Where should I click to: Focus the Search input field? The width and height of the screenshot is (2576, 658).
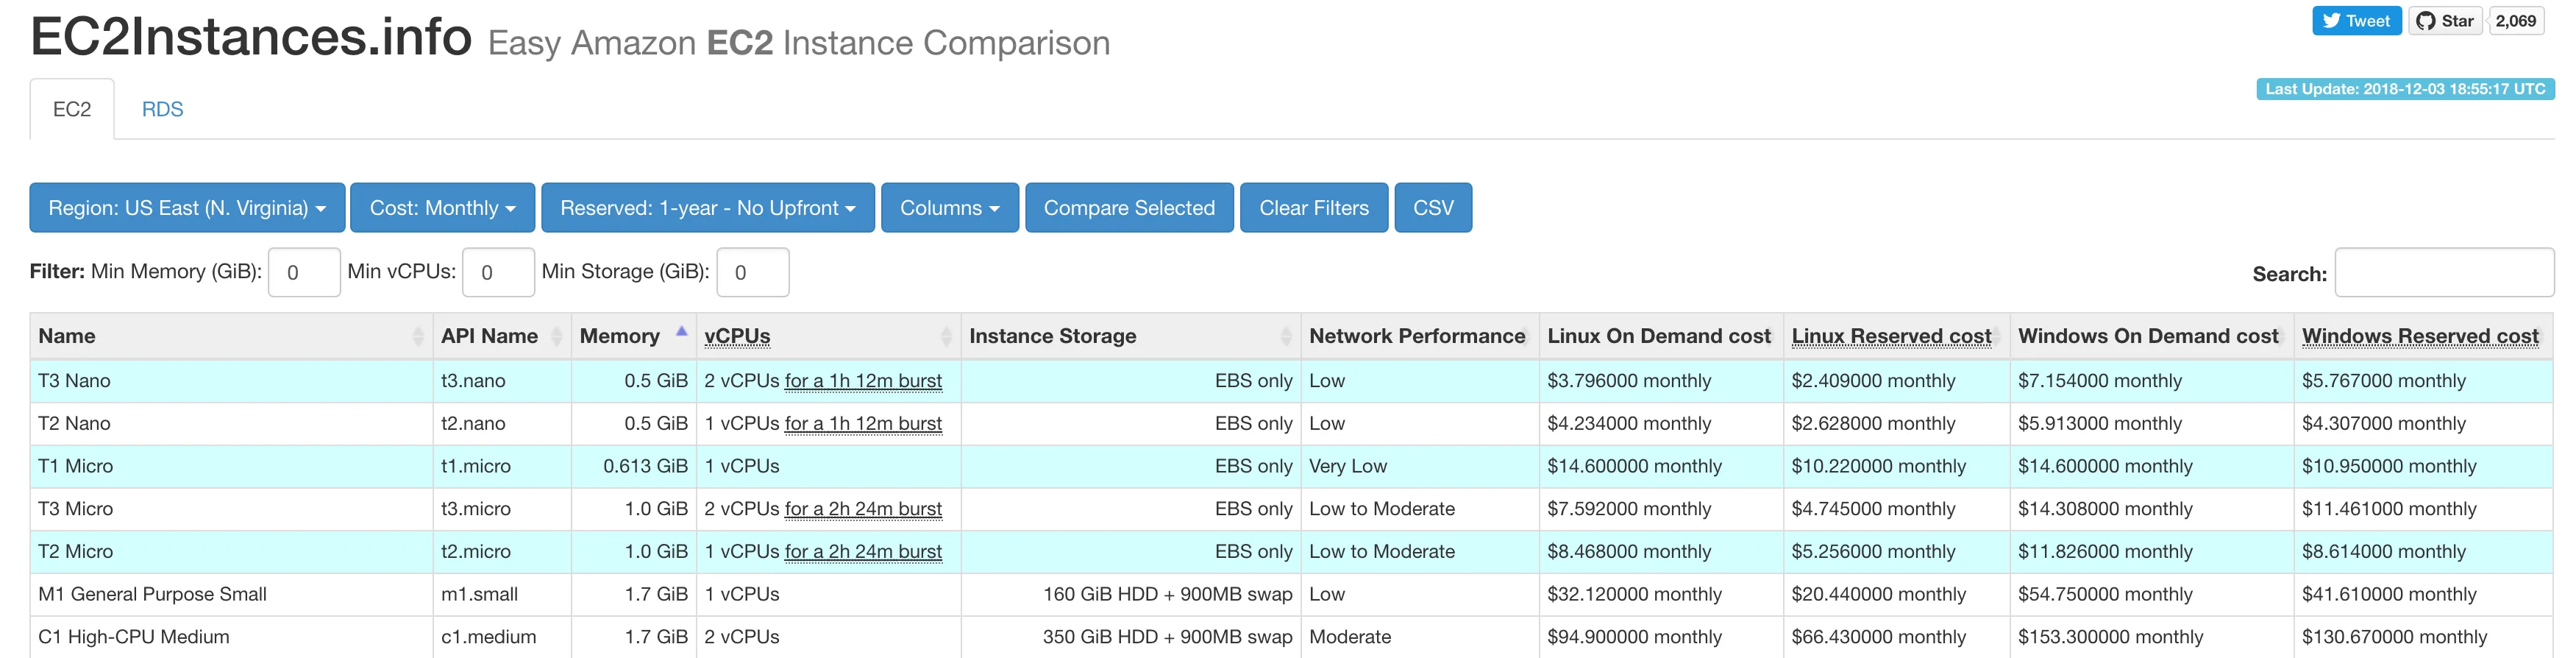pyautogui.click(x=2443, y=273)
